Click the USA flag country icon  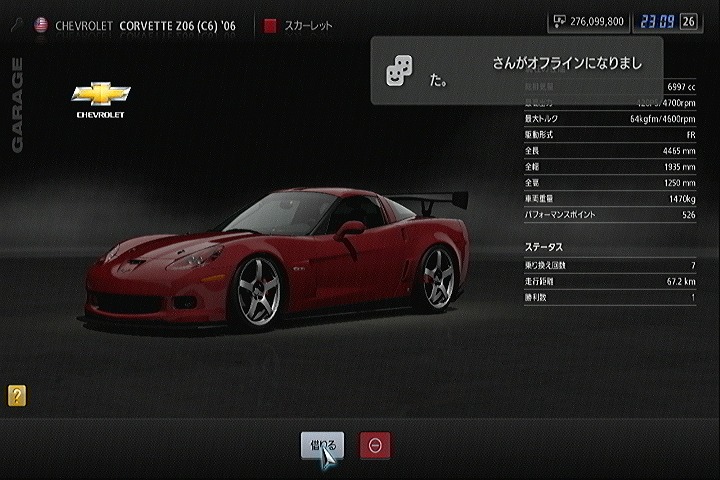pos(41,24)
